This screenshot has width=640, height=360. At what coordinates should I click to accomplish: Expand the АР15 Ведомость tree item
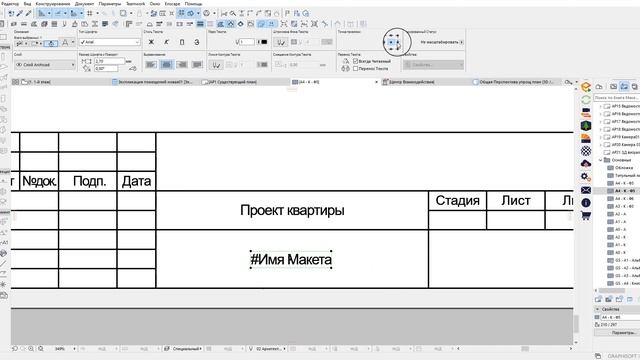600,106
